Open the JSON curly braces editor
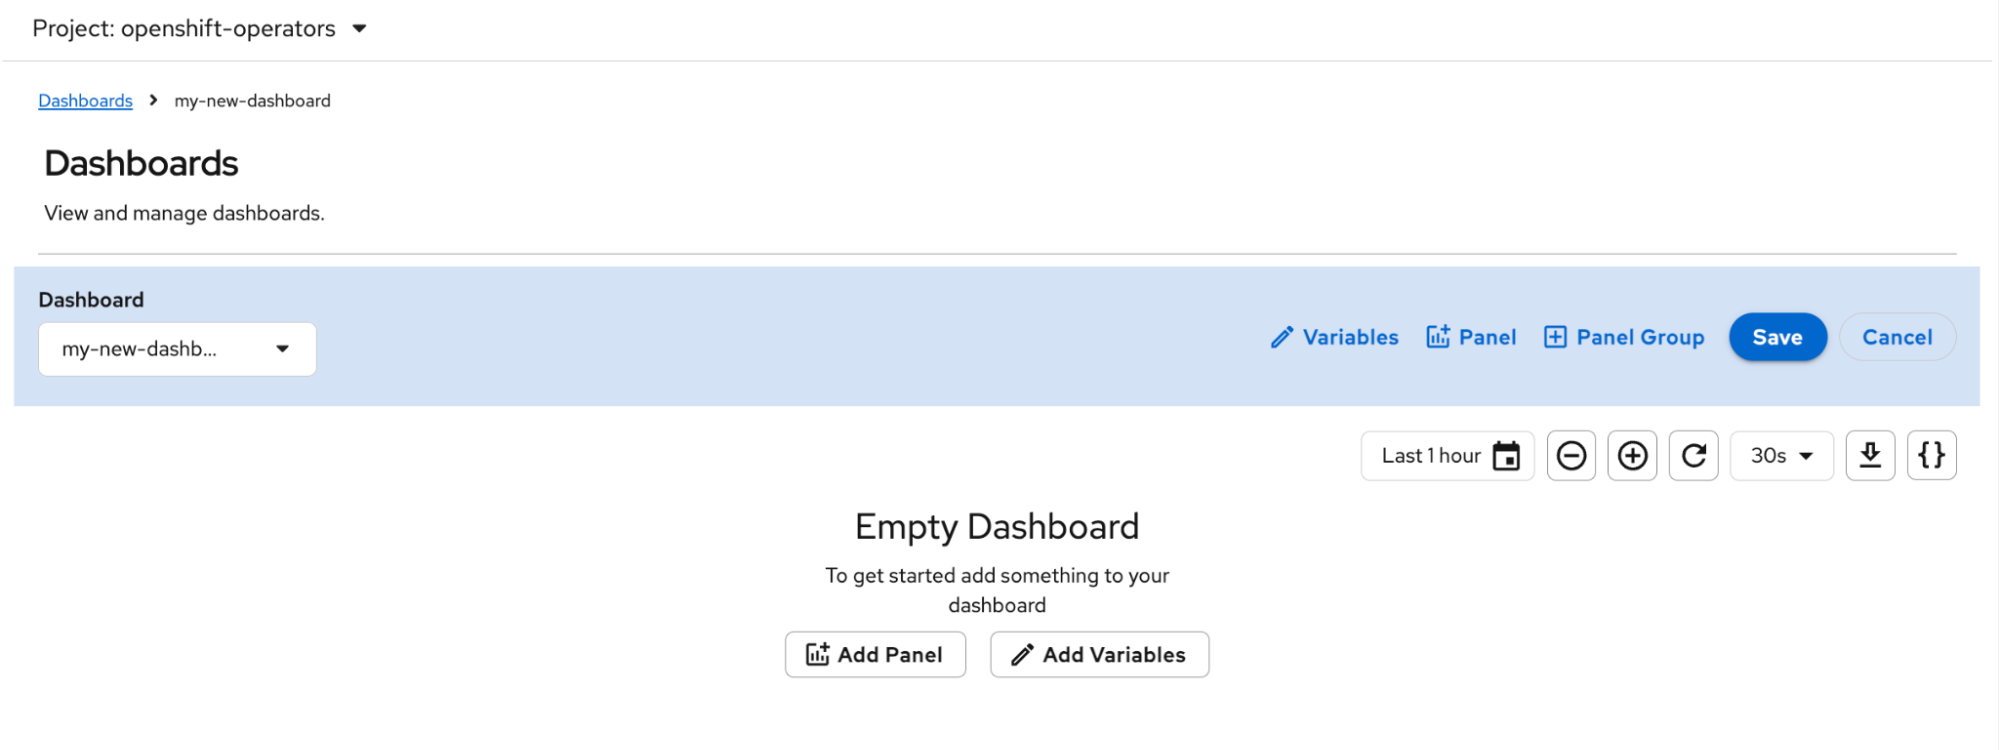The height and width of the screenshot is (750, 1999). tap(1931, 456)
